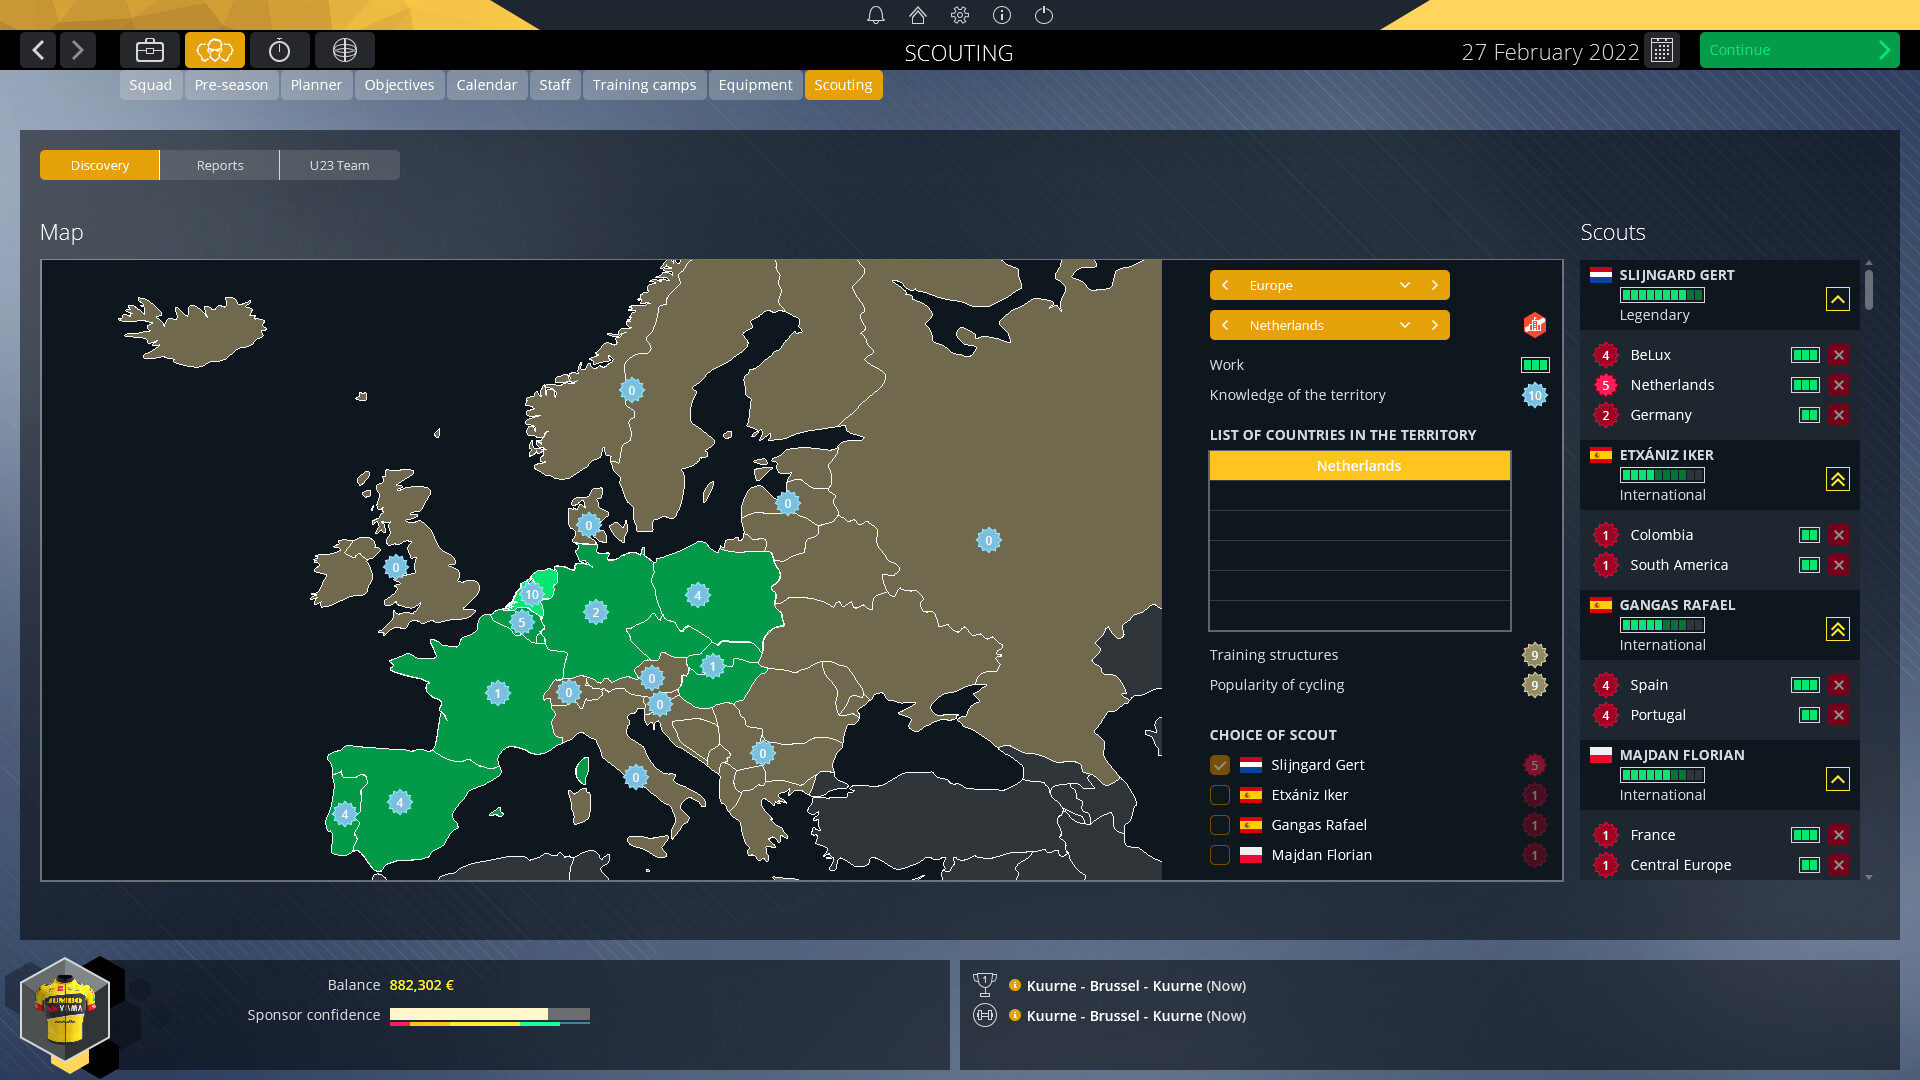The height and width of the screenshot is (1080, 1920).
Task: Toggle Slijngard Gert scout checkbox
Action: [1220, 765]
